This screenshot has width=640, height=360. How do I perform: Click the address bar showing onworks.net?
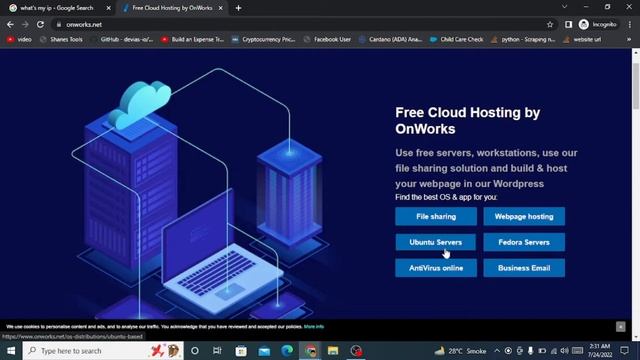pyautogui.click(x=302, y=24)
